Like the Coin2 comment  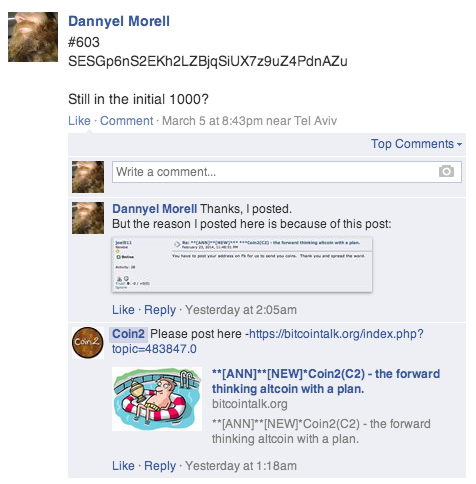[123, 466]
